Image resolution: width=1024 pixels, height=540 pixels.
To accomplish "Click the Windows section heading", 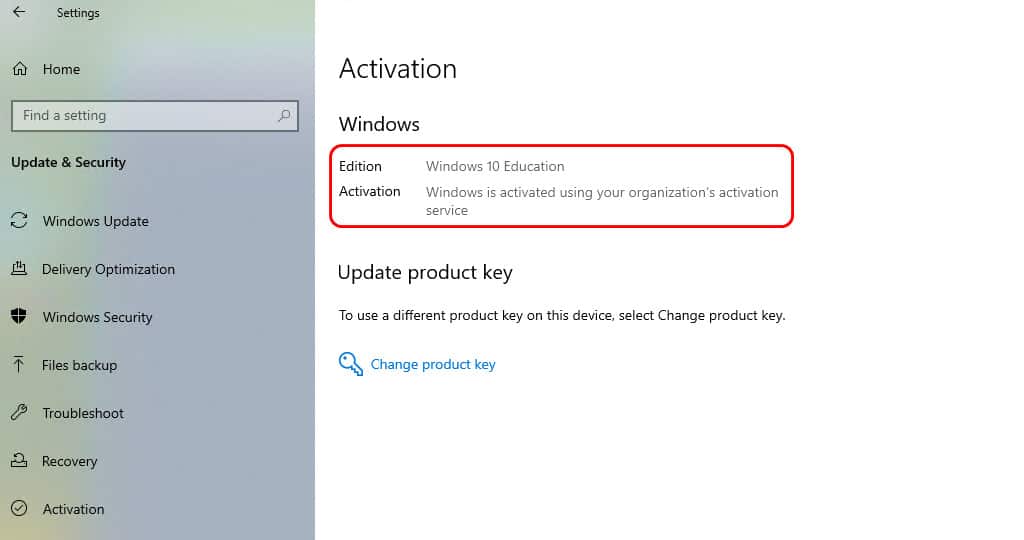I will [379, 124].
